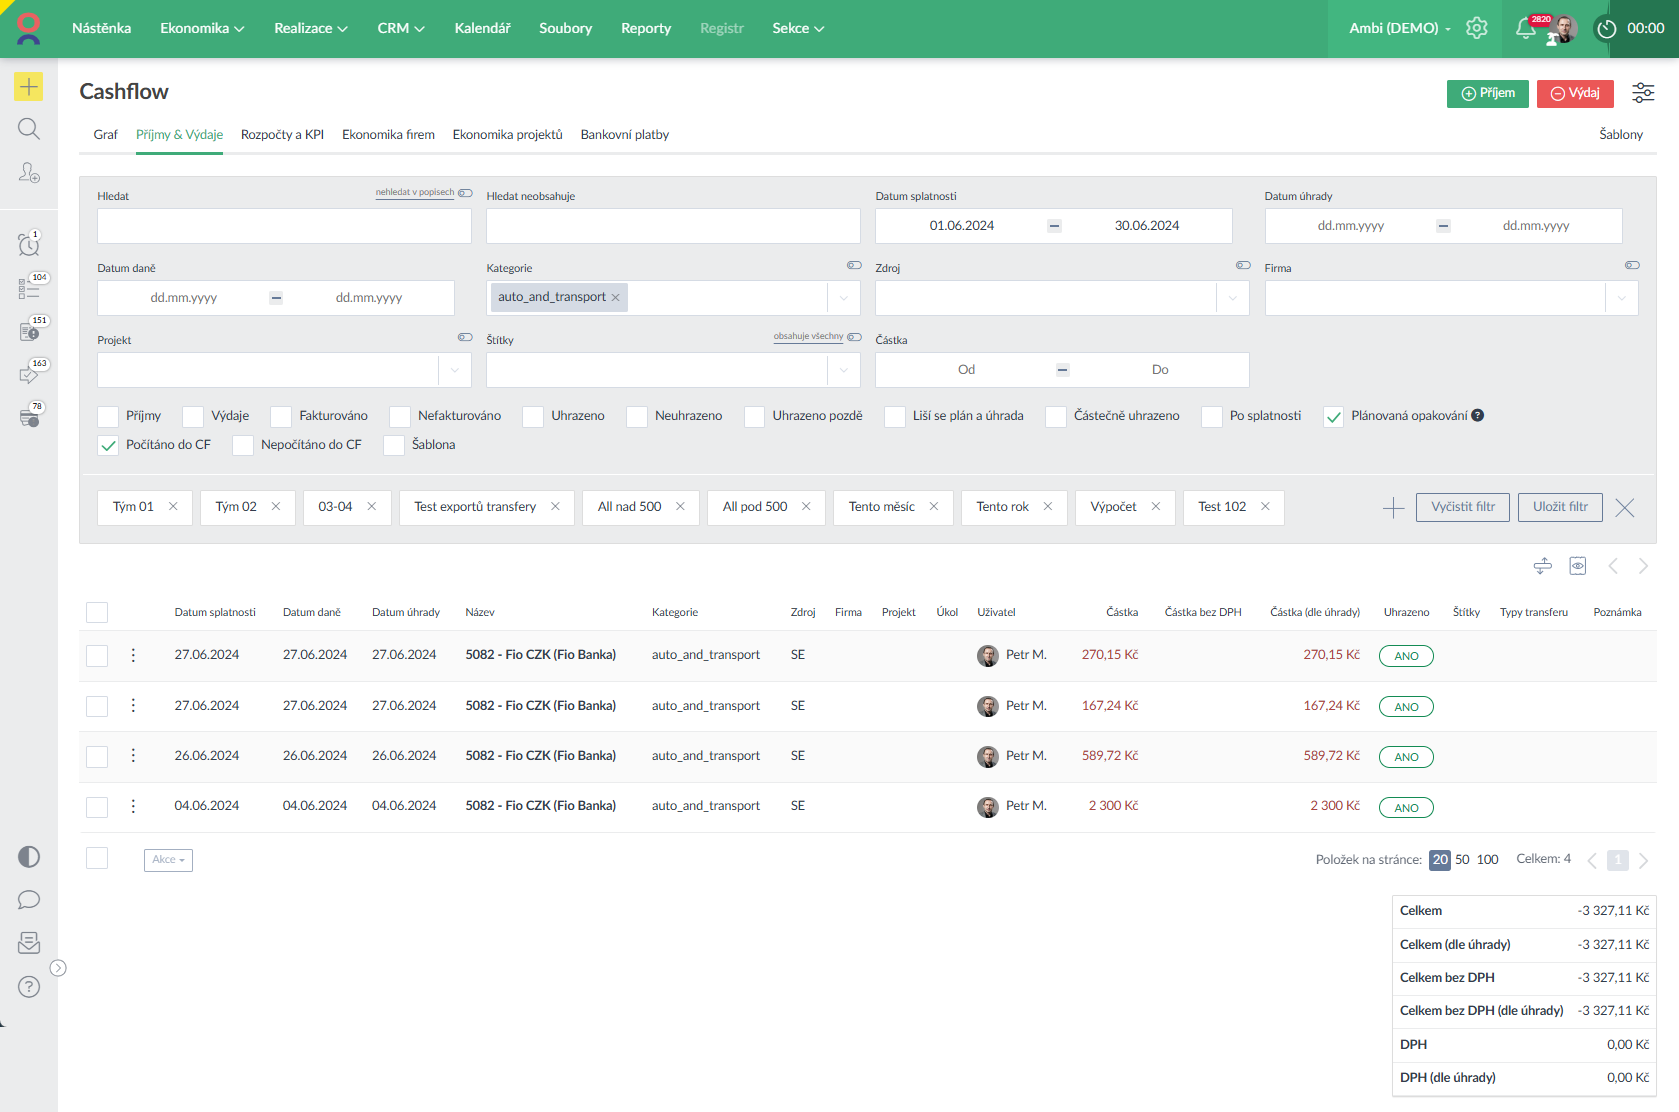Uncheck the Počítáno do CF checkbox
Viewport: 1679px width, 1112px height.
[108, 446]
